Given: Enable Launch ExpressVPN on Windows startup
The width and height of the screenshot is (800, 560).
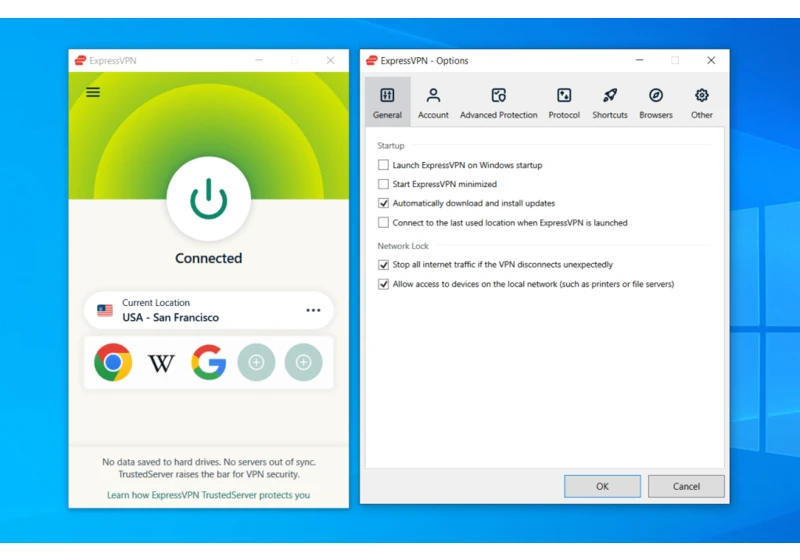Looking at the screenshot, I should click(x=383, y=165).
